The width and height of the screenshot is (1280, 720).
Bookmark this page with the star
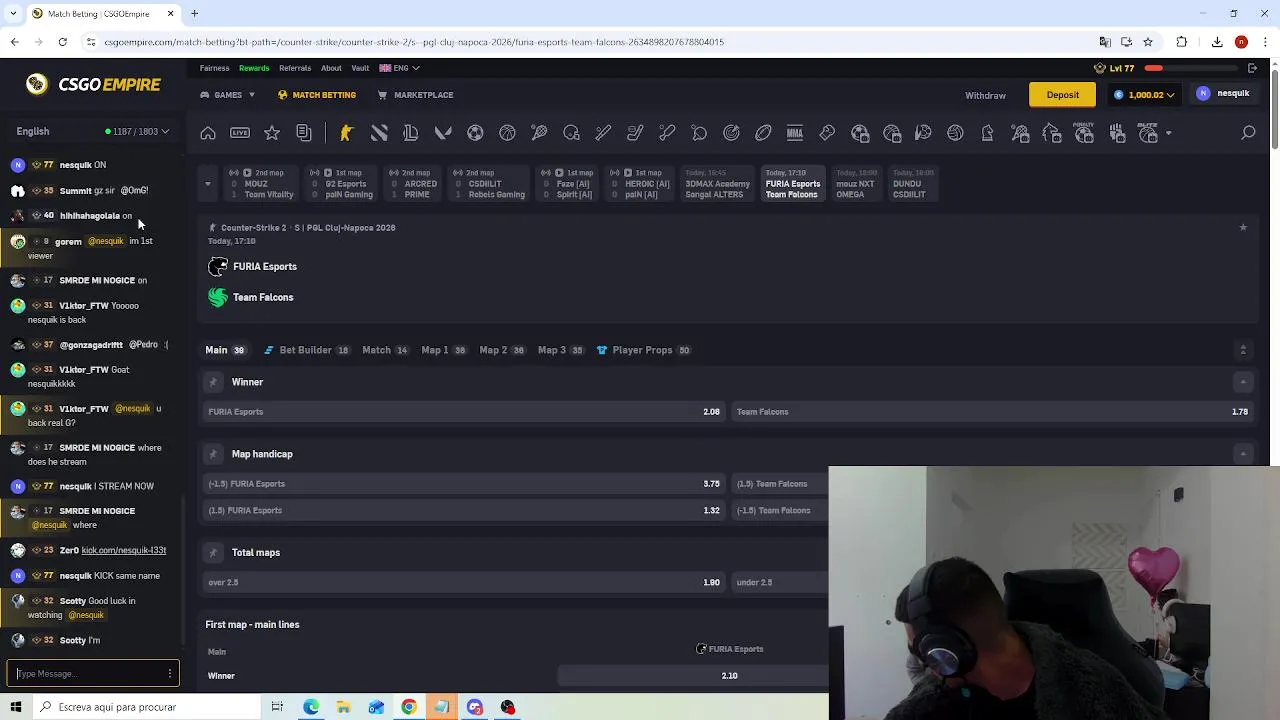click(1148, 42)
